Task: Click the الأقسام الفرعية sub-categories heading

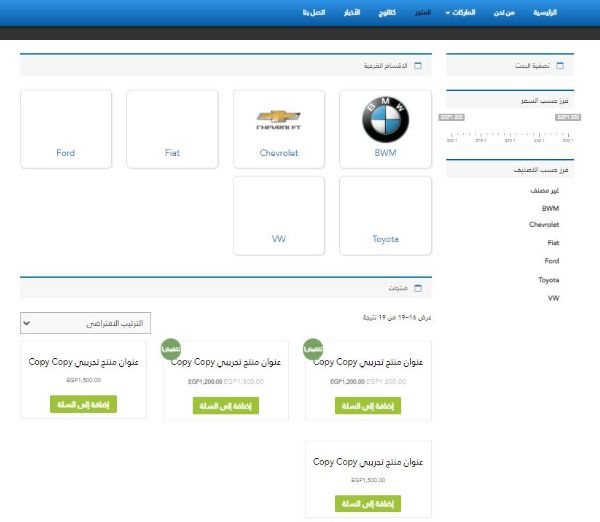Action: (385, 65)
